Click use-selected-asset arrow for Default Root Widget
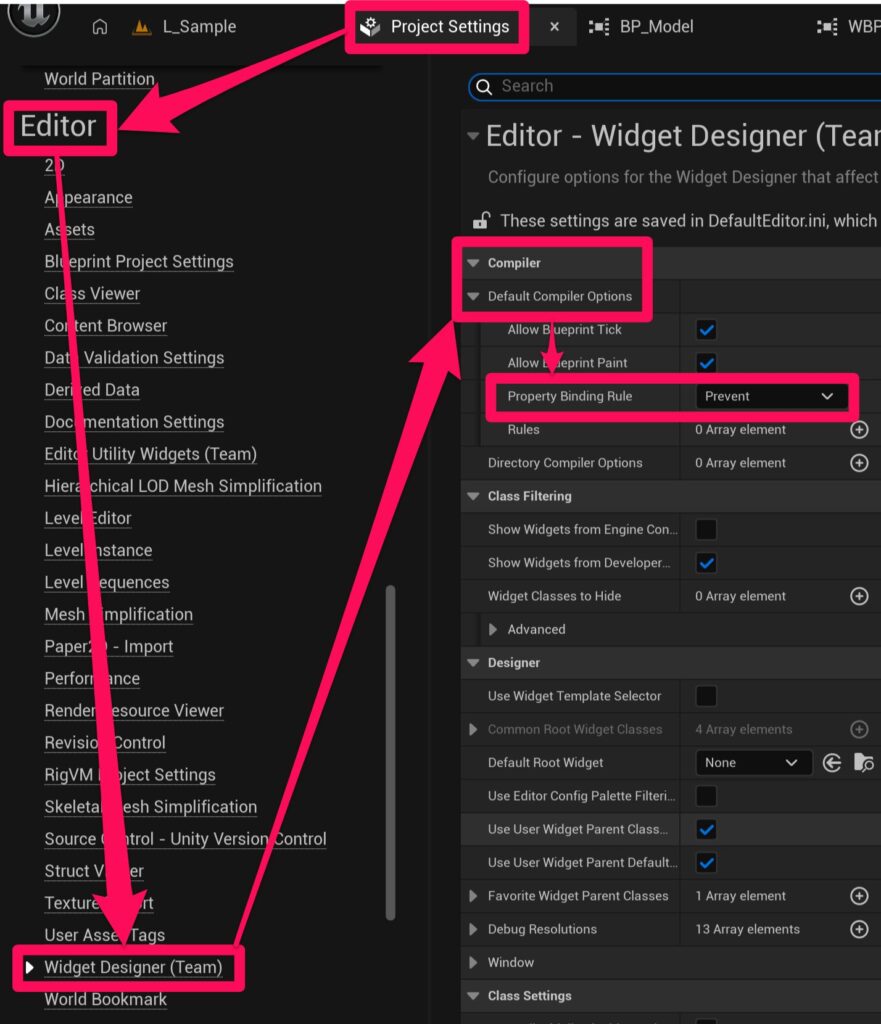This screenshot has width=881, height=1024. pos(832,763)
